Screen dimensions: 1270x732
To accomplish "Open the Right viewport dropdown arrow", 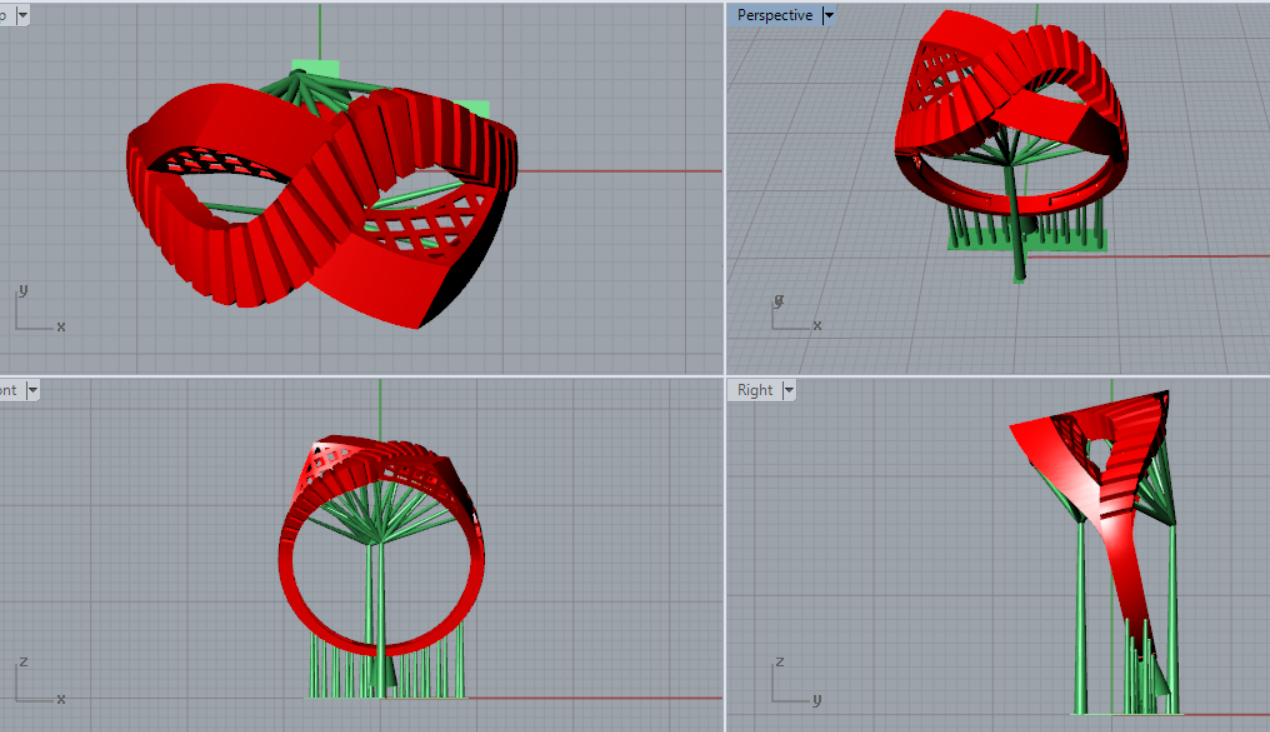I will tap(789, 390).
